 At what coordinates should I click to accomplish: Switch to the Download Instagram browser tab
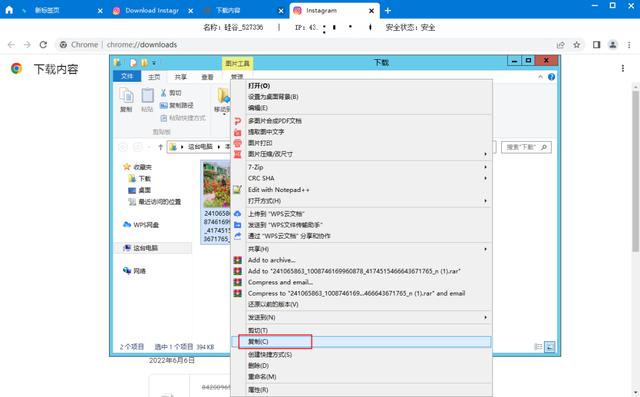pos(152,11)
